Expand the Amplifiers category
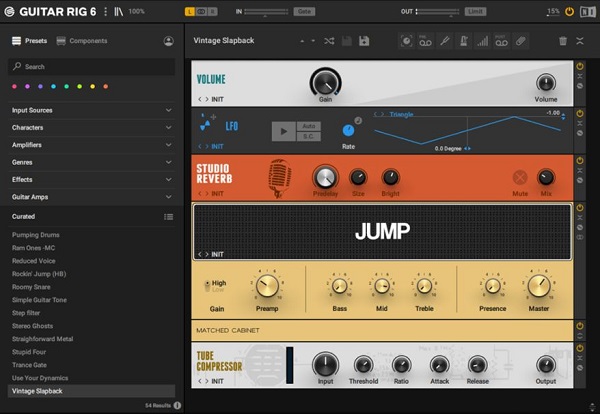 [91, 145]
